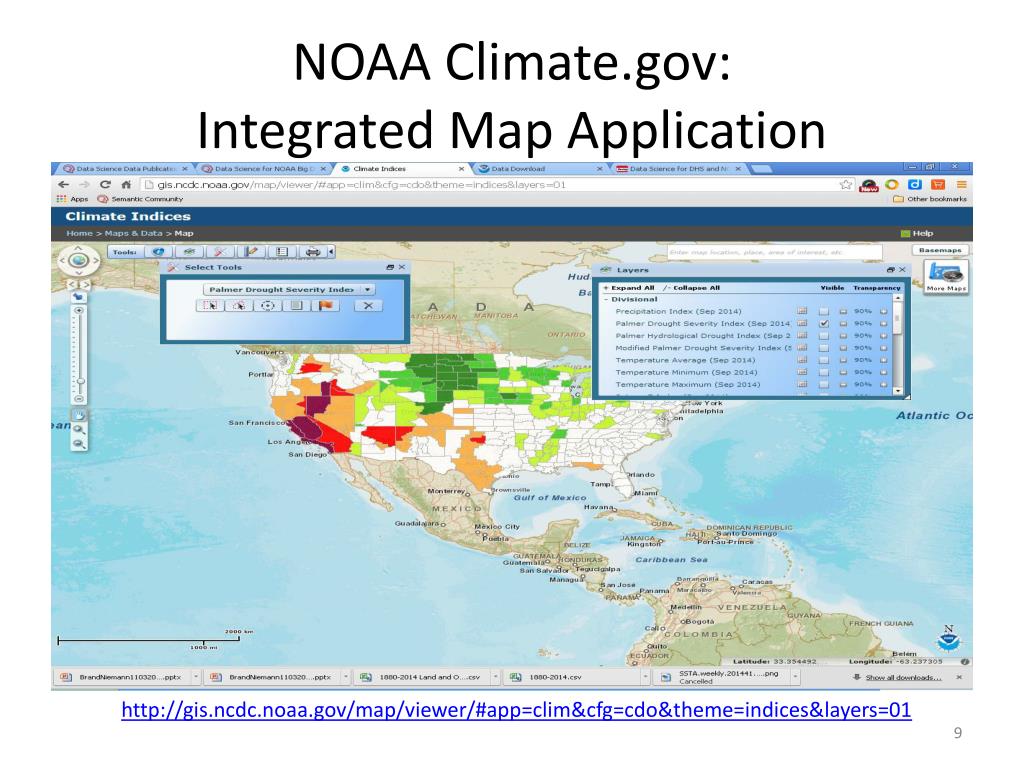1024x768 pixels.
Task: Collapse the Divisional layer group
Action: point(606,299)
